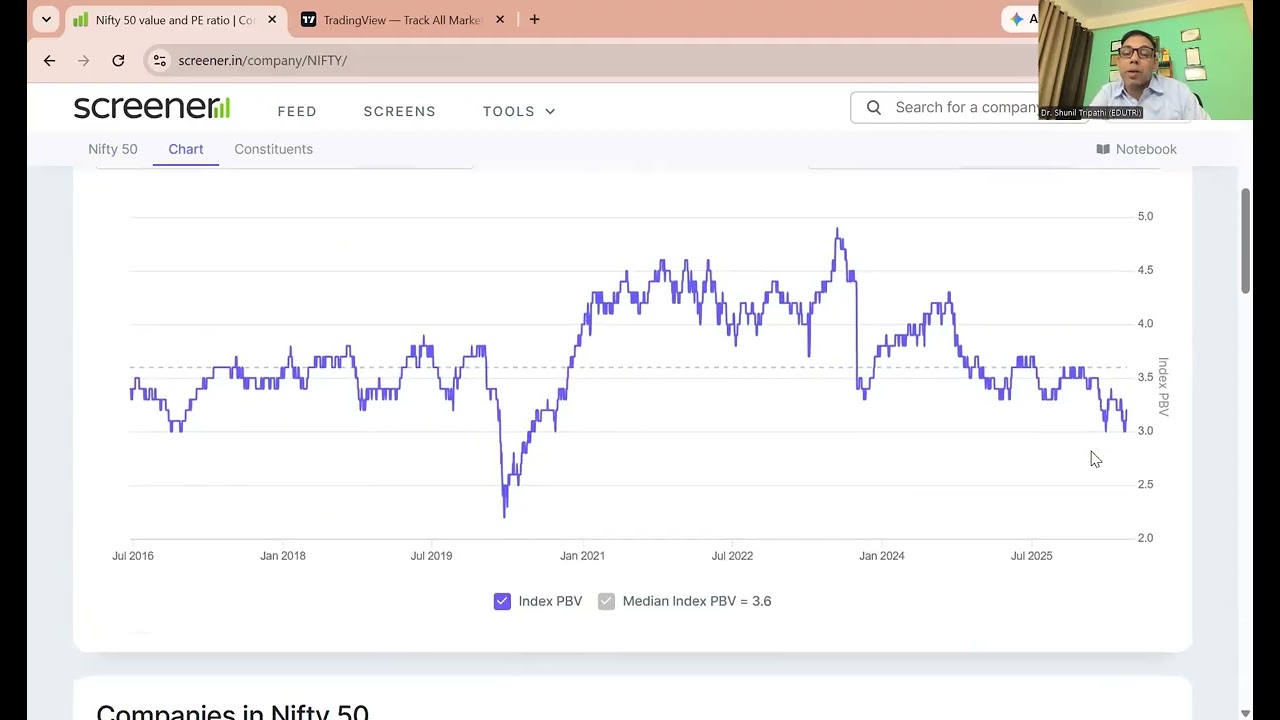Close the TradingView tab
Viewport: 1280px width, 720px height.
[500, 19]
